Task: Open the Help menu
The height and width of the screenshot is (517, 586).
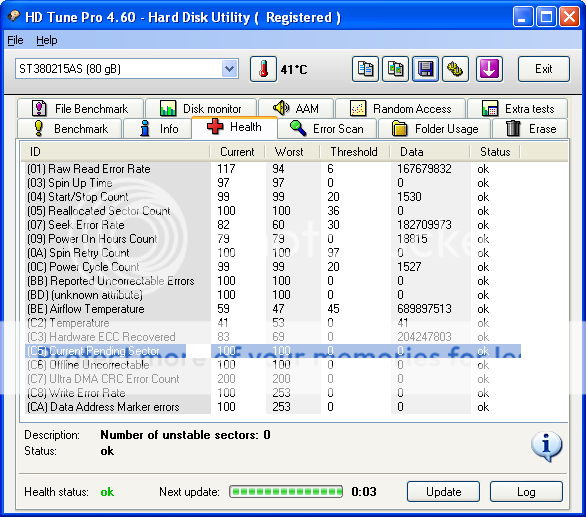Action: pyautogui.click(x=47, y=40)
